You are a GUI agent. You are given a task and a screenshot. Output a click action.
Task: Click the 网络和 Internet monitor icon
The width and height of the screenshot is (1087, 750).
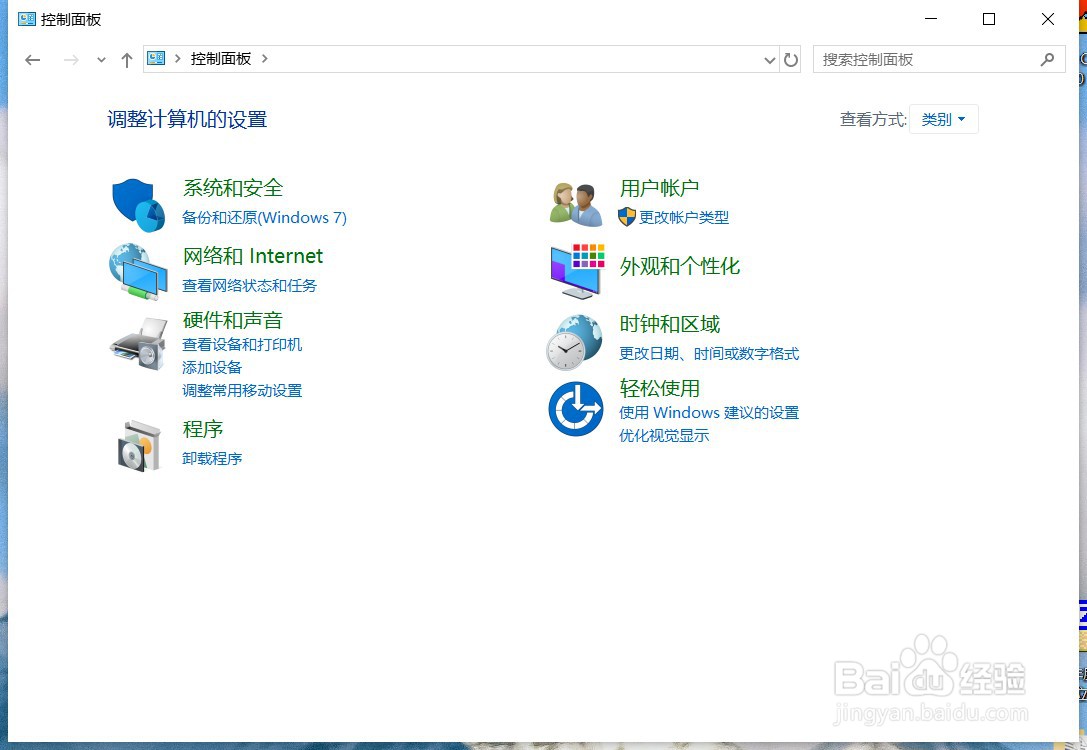pos(137,270)
